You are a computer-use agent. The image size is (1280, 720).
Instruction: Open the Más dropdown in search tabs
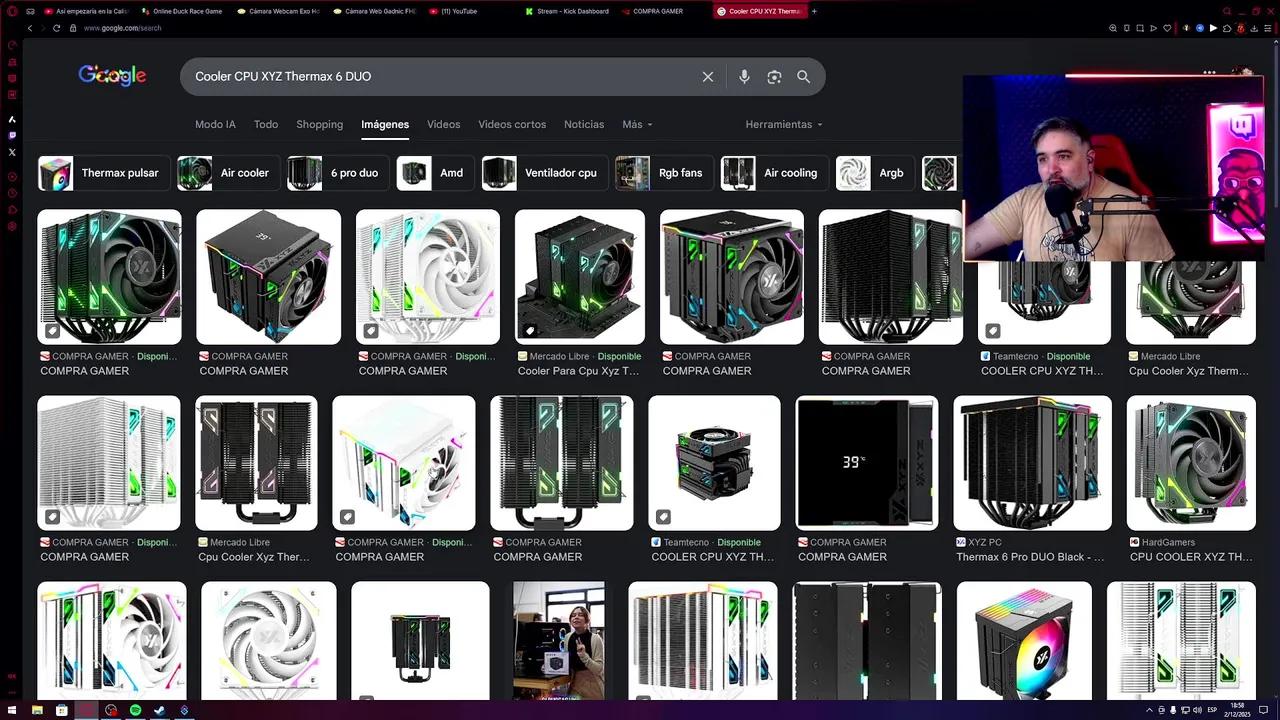(x=637, y=124)
